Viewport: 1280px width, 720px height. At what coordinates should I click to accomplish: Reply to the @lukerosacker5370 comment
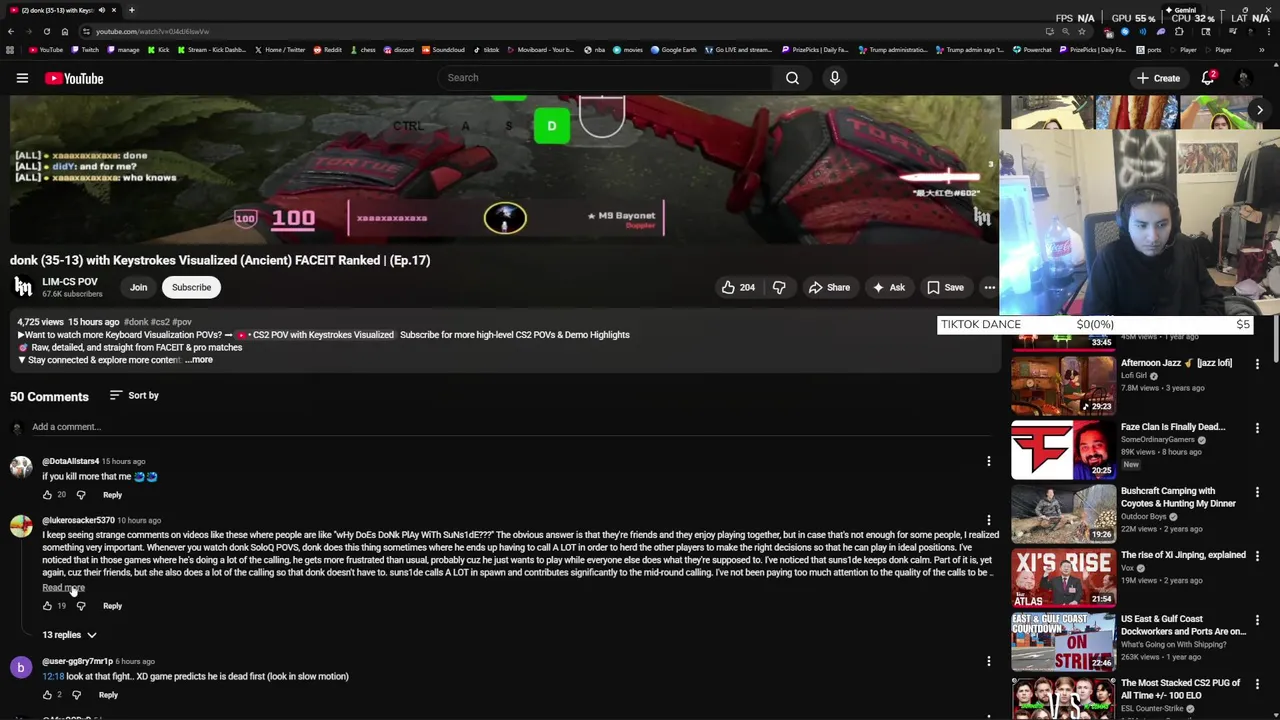point(112,606)
